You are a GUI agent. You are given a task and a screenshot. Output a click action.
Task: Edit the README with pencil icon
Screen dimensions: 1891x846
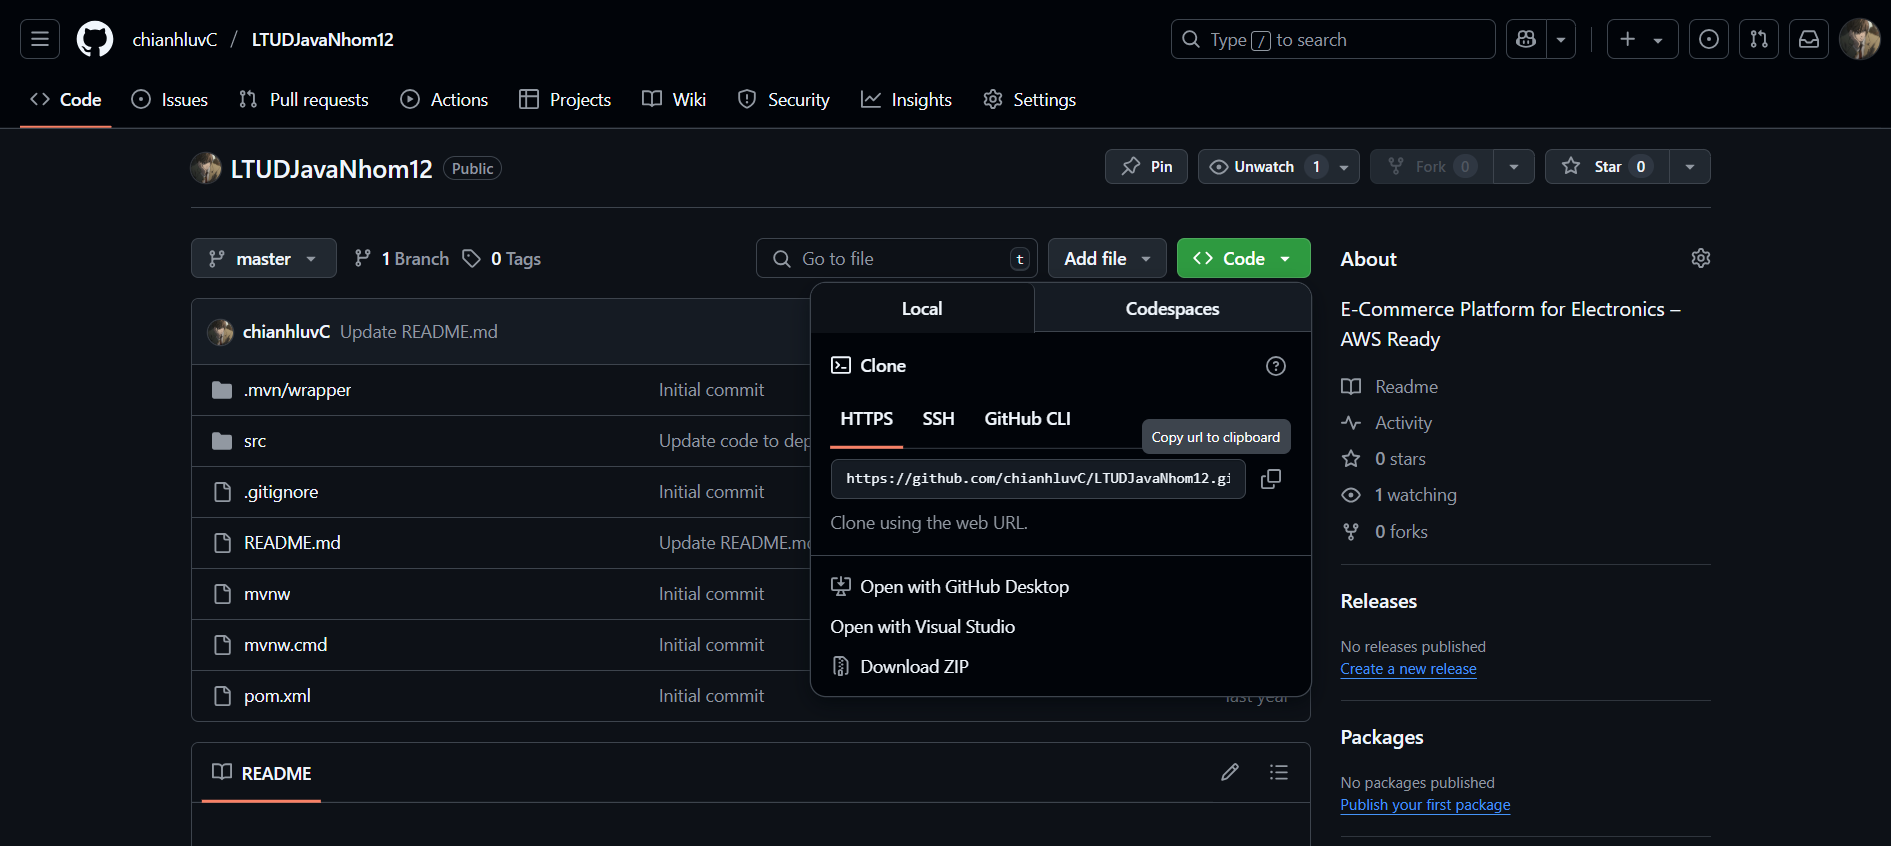click(1230, 772)
